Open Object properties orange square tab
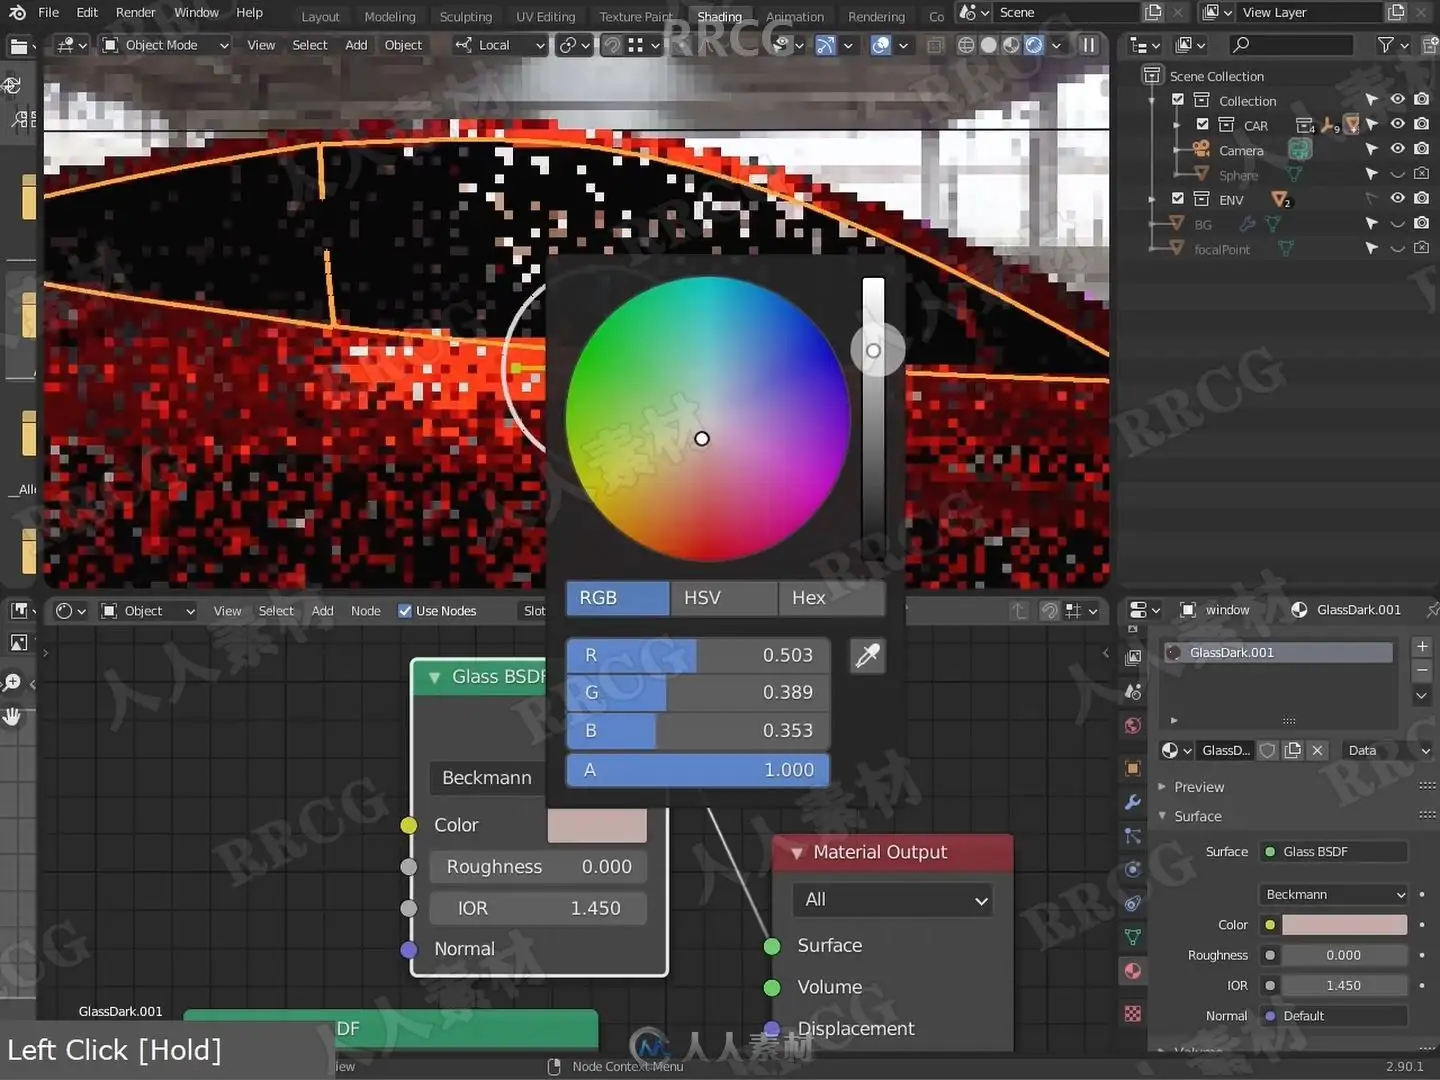 tap(1133, 768)
